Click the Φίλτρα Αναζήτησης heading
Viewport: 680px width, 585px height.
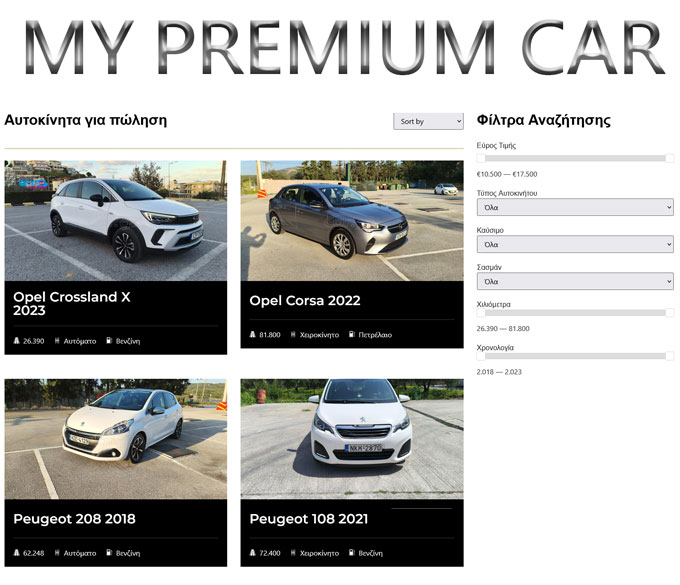[x=543, y=120]
